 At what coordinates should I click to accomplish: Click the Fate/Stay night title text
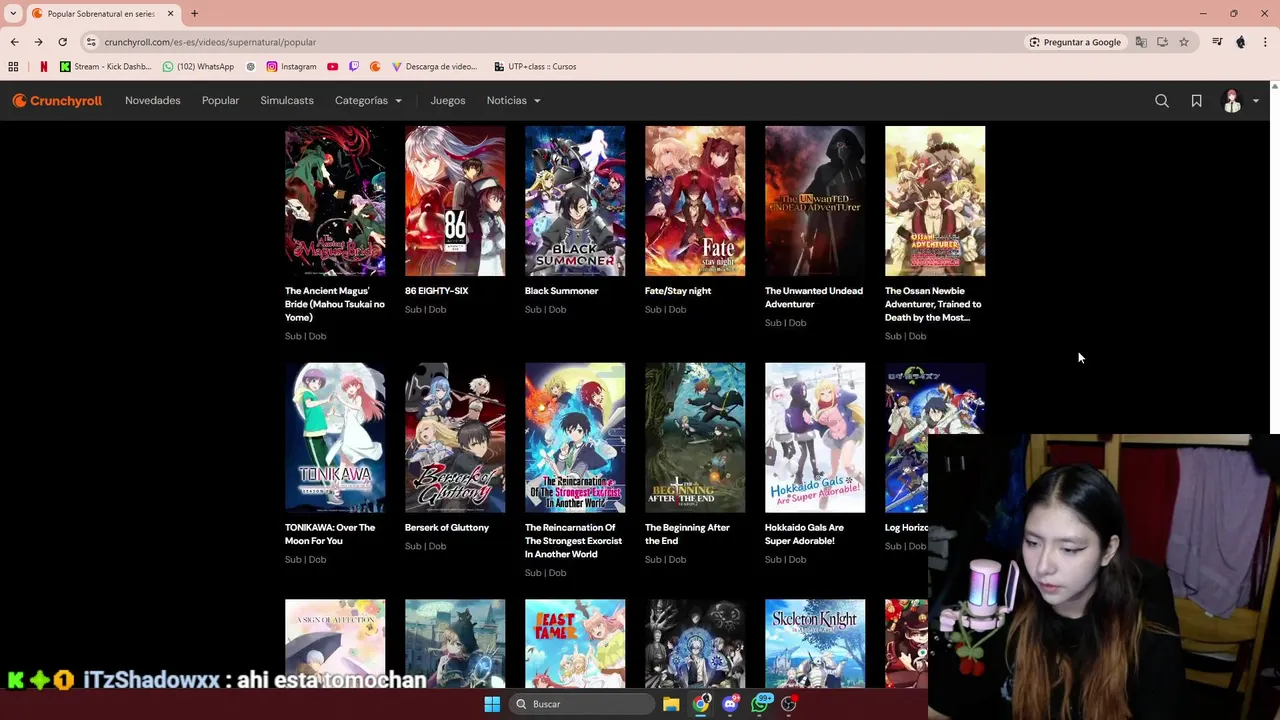pyautogui.click(x=678, y=291)
